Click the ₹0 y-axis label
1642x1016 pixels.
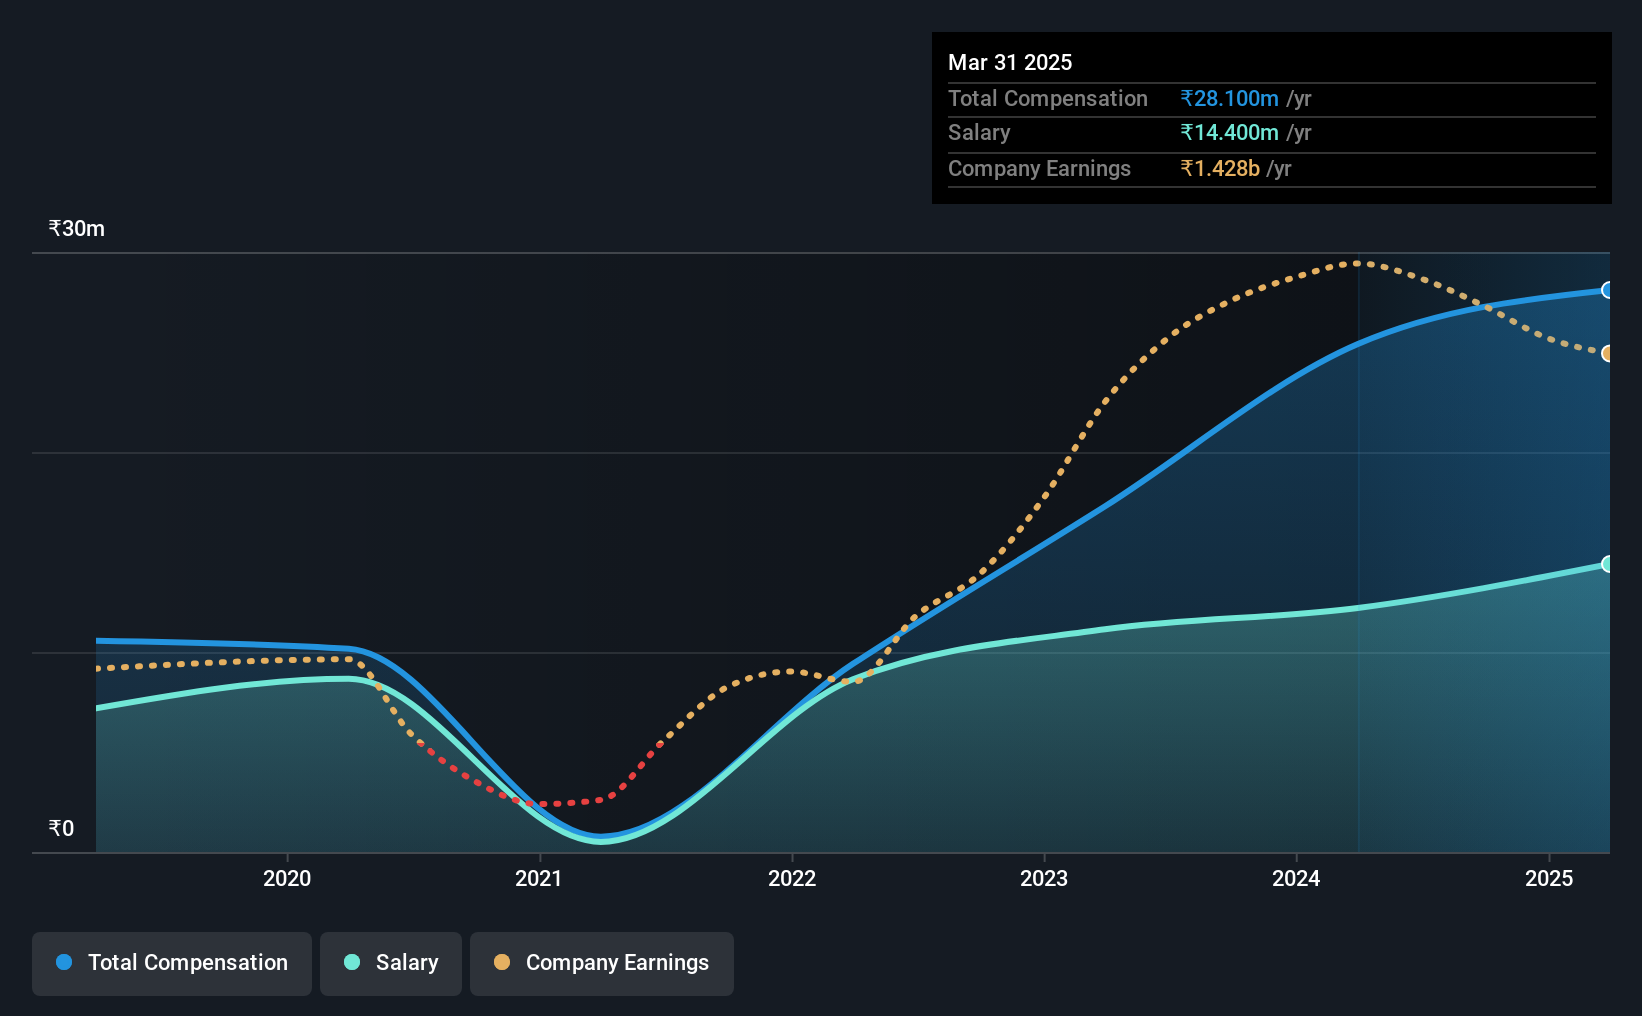click(x=61, y=829)
